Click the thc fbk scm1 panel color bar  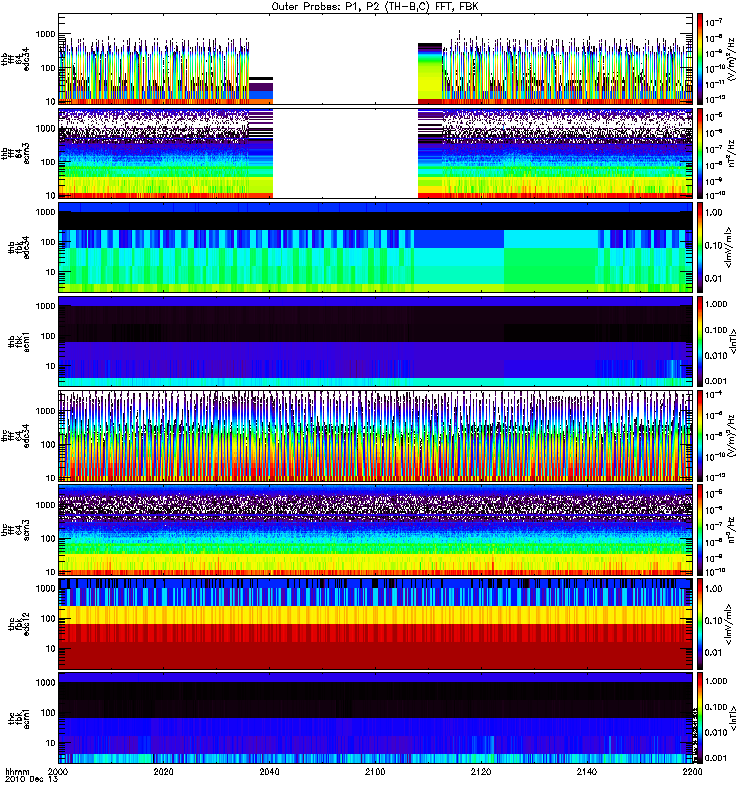700,718
